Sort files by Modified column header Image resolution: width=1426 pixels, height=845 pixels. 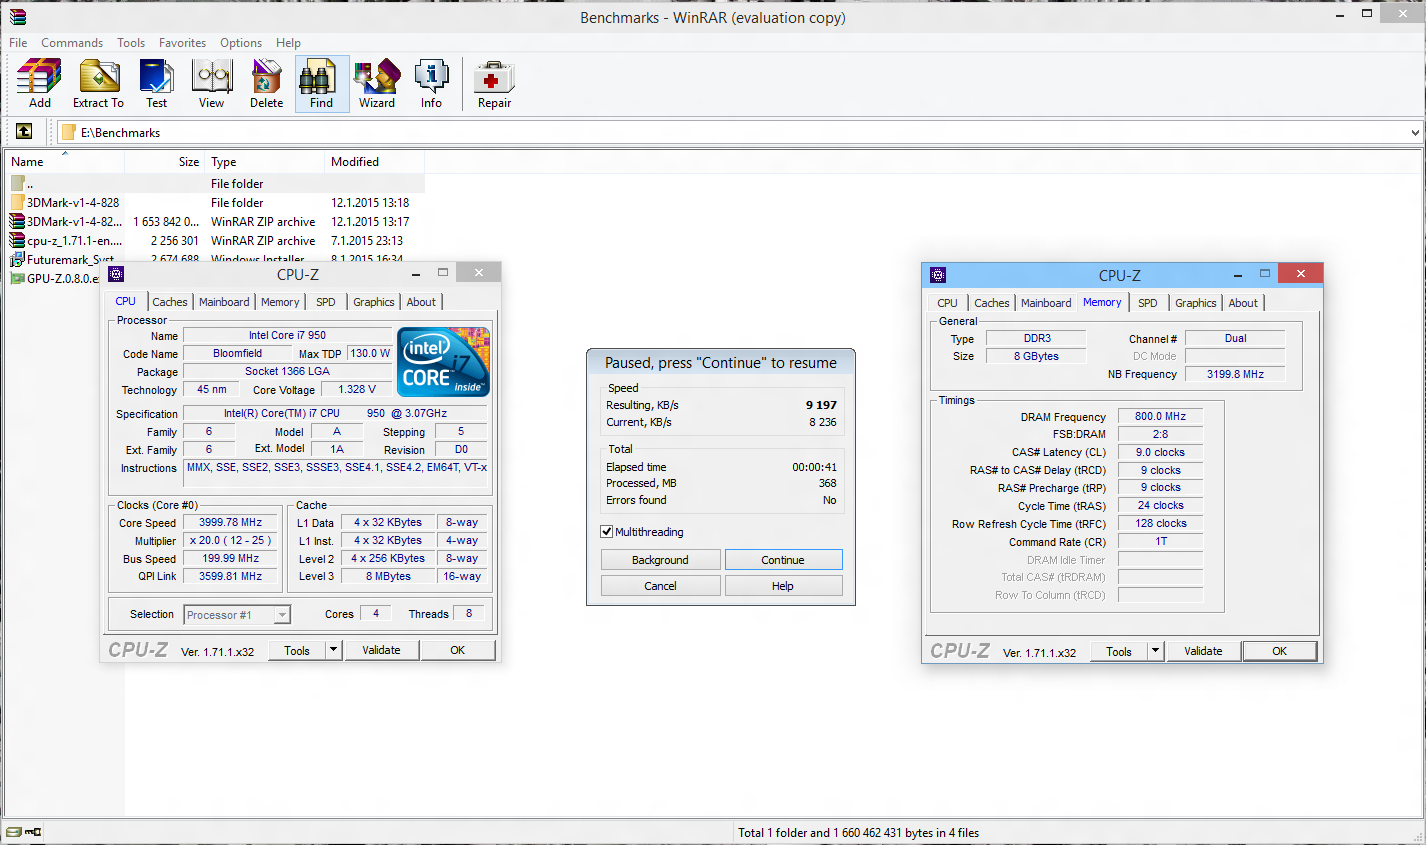(x=375, y=161)
